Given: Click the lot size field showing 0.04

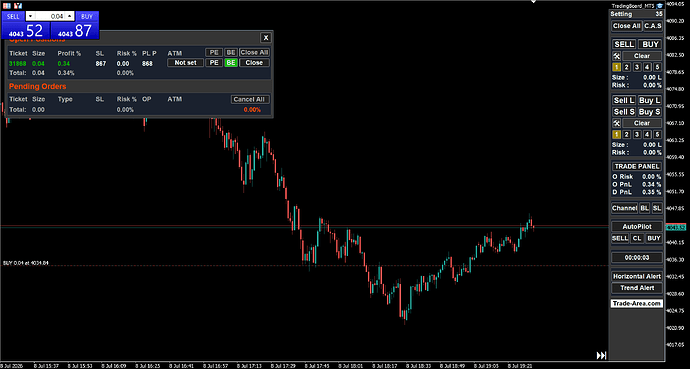Looking at the screenshot, I should (x=51, y=17).
